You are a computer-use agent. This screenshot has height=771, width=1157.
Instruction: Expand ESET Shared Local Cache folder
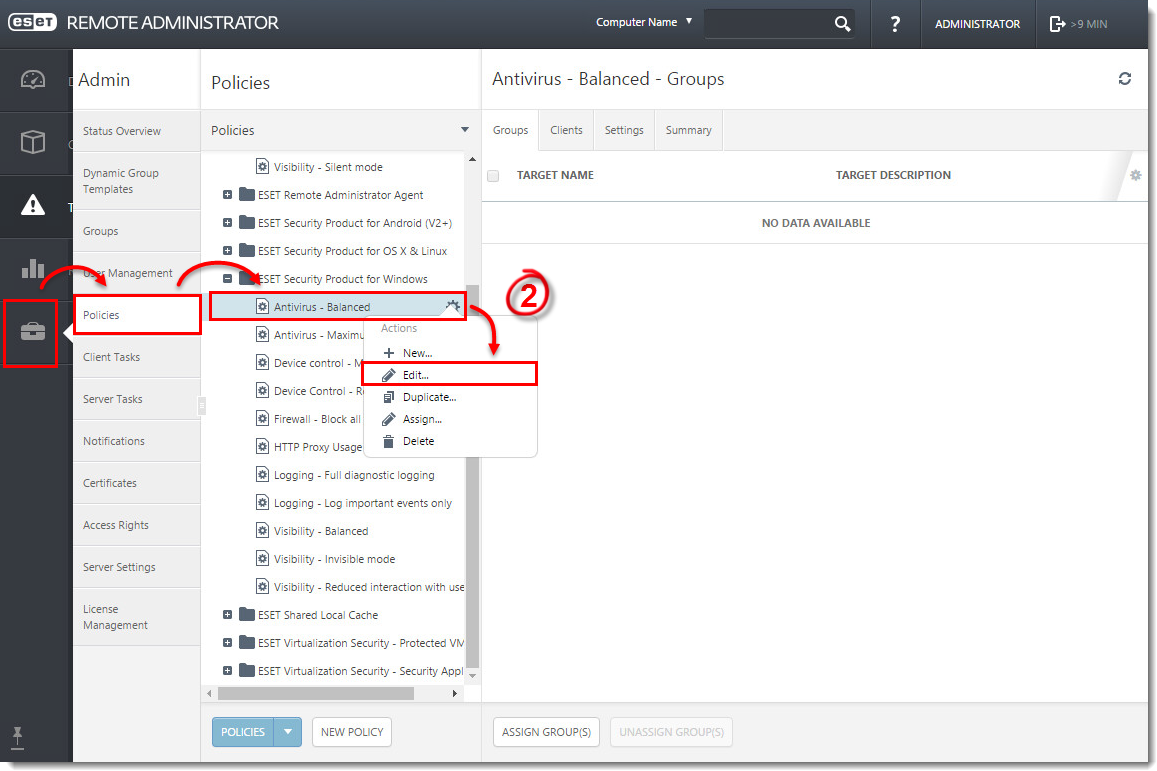click(227, 615)
